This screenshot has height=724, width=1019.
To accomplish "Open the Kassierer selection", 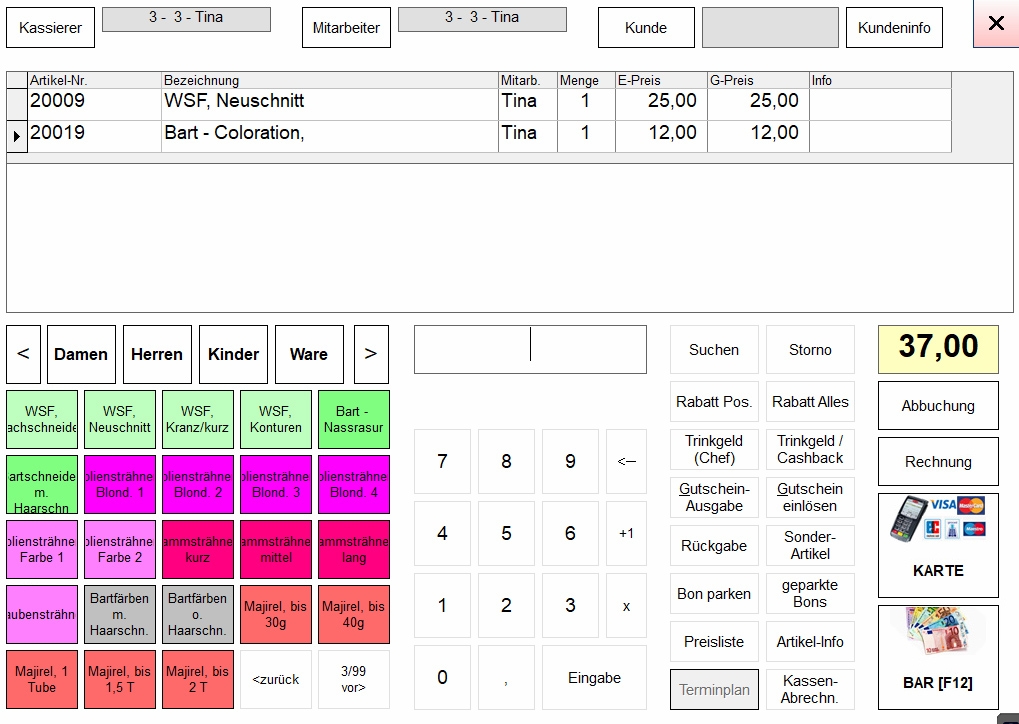I will pos(50,28).
